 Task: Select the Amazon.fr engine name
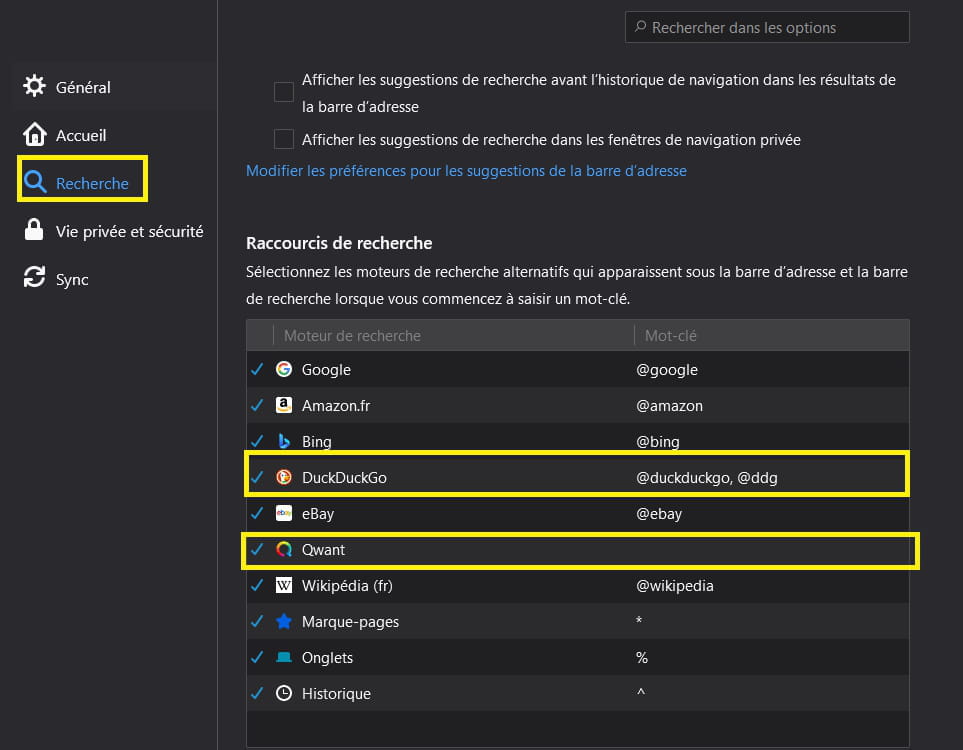336,405
